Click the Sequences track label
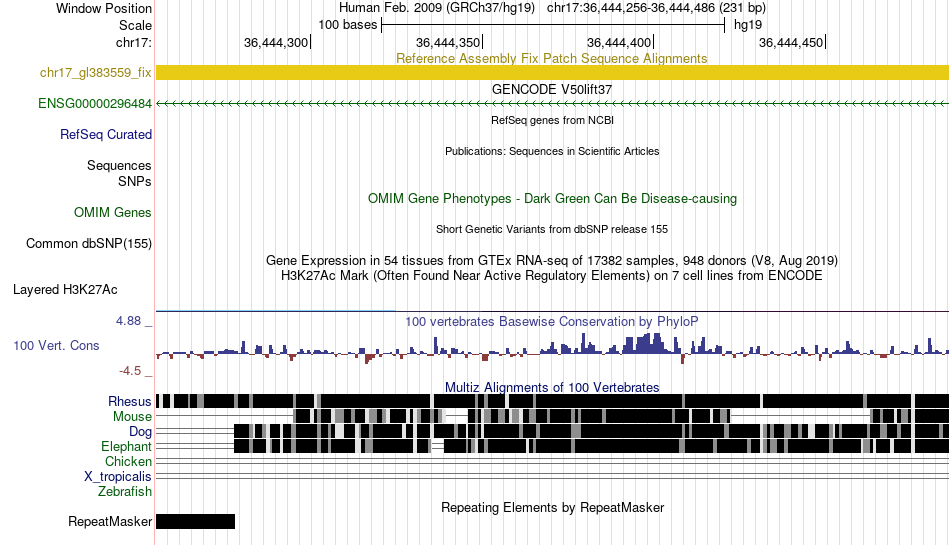 click(x=119, y=165)
